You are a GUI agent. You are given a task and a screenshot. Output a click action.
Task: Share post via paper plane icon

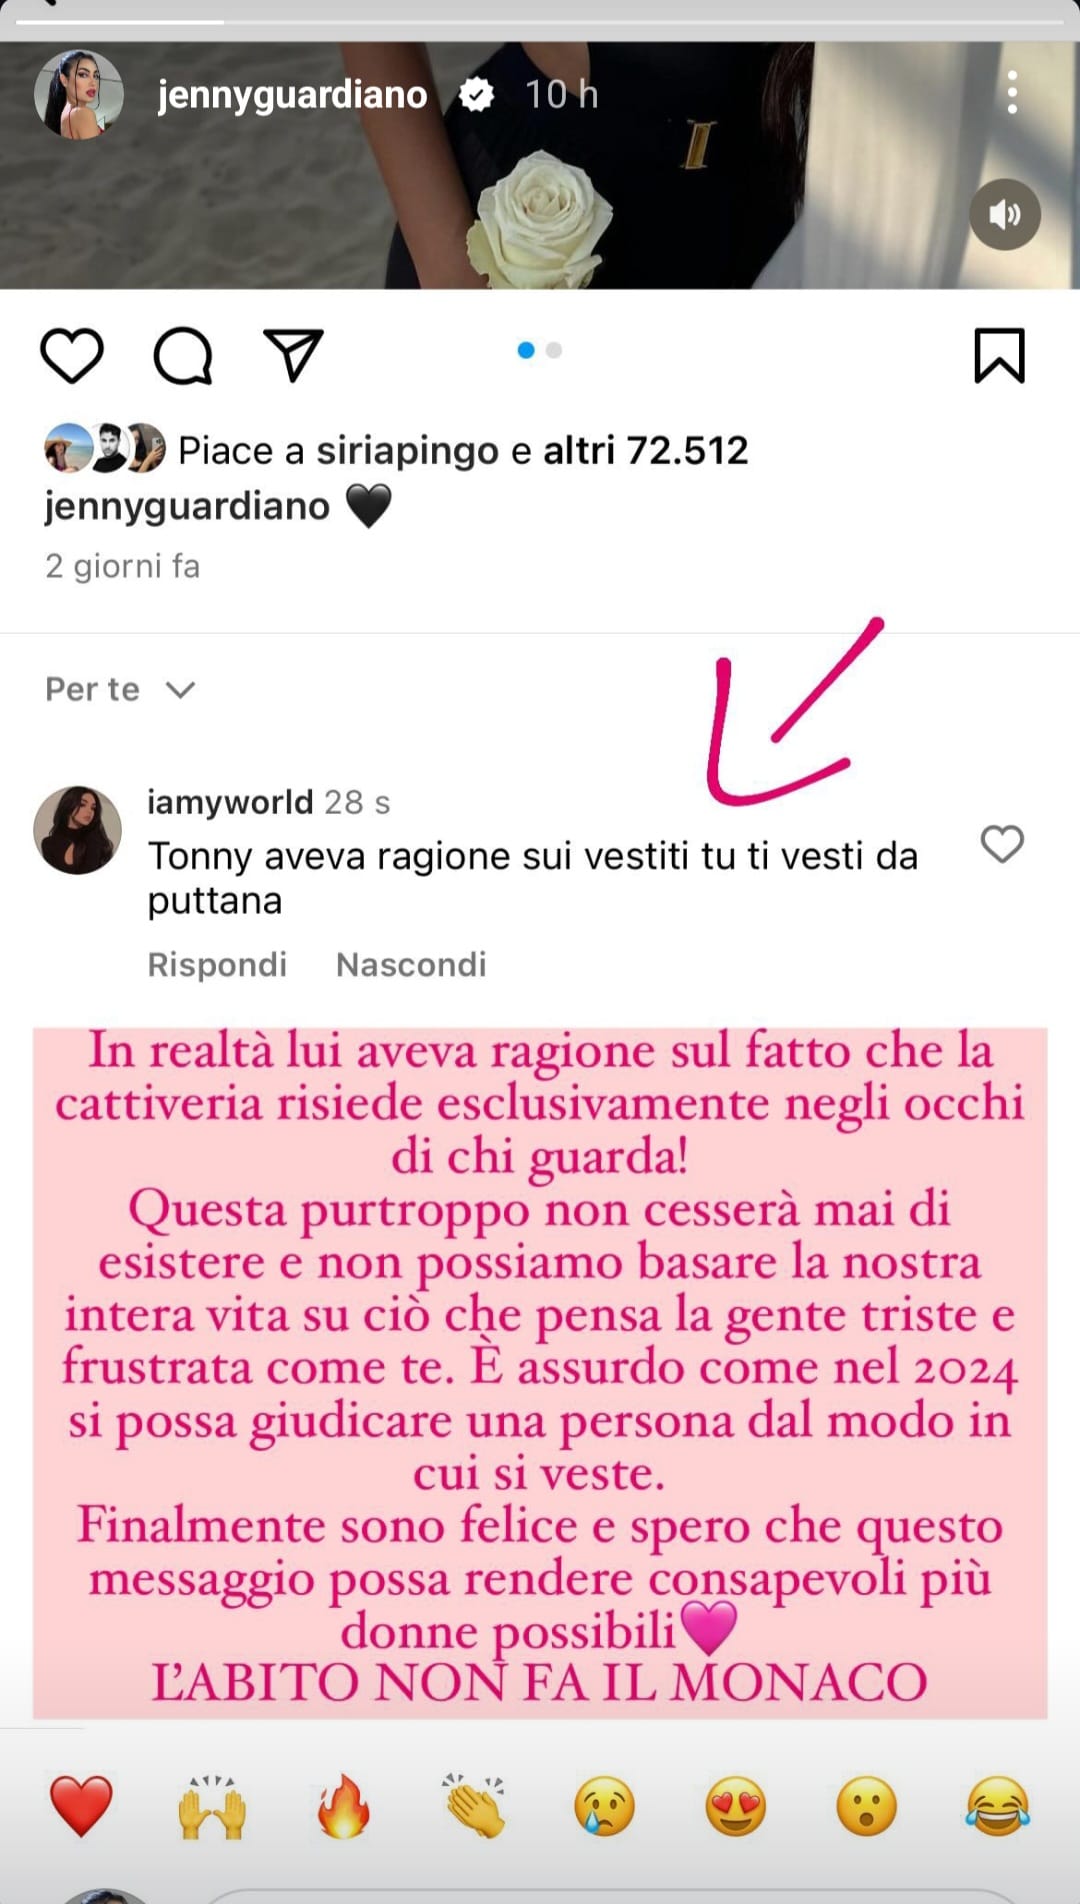pos(293,354)
